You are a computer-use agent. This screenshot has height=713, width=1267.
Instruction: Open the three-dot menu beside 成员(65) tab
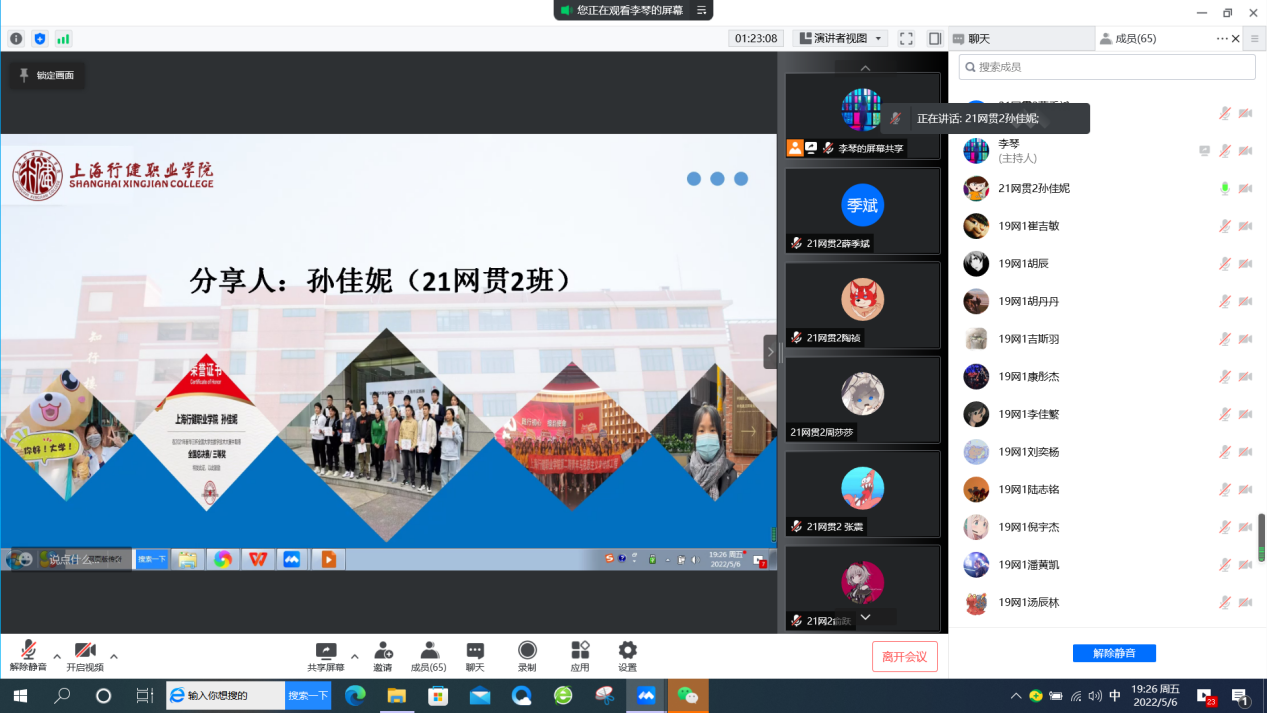1222,39
